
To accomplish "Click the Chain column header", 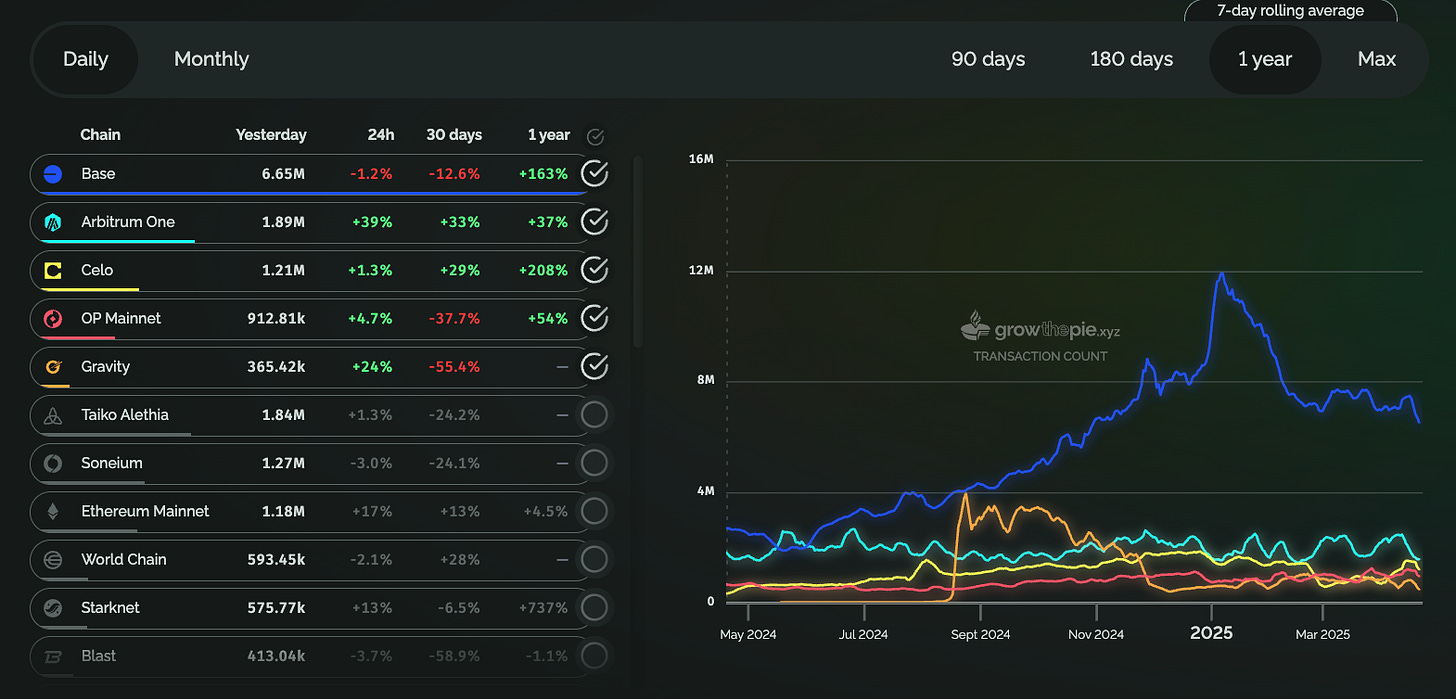I will tap(100, 135).
